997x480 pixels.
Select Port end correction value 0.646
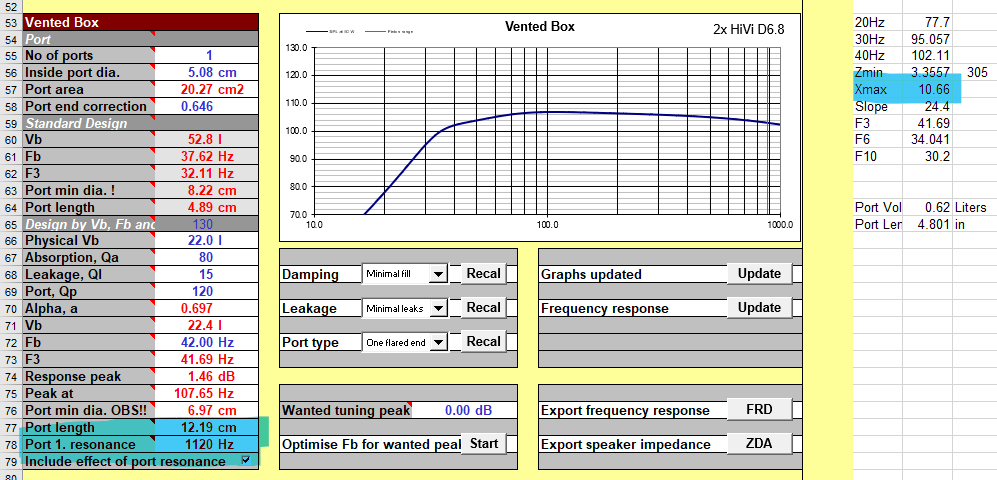tap(207, 106)
